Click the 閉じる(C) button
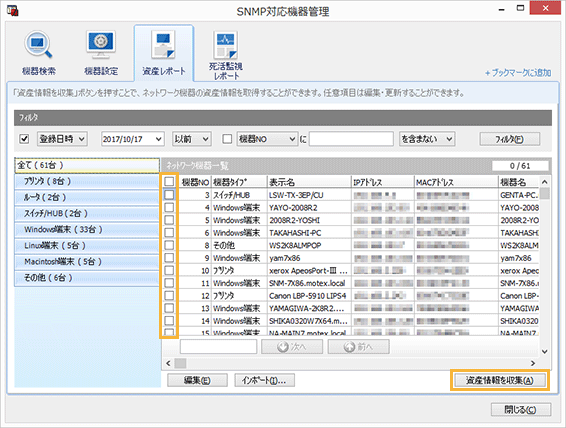This screenshot has width=566, height=428. [521, 410]
